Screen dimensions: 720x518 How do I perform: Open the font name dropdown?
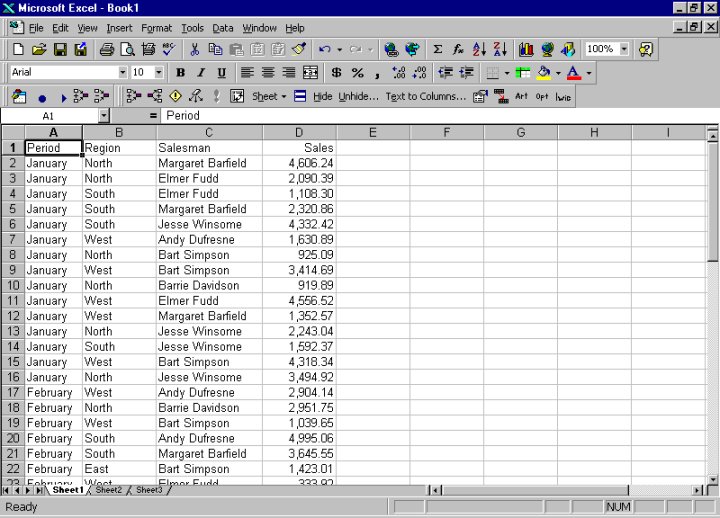[x=123, y=72]
